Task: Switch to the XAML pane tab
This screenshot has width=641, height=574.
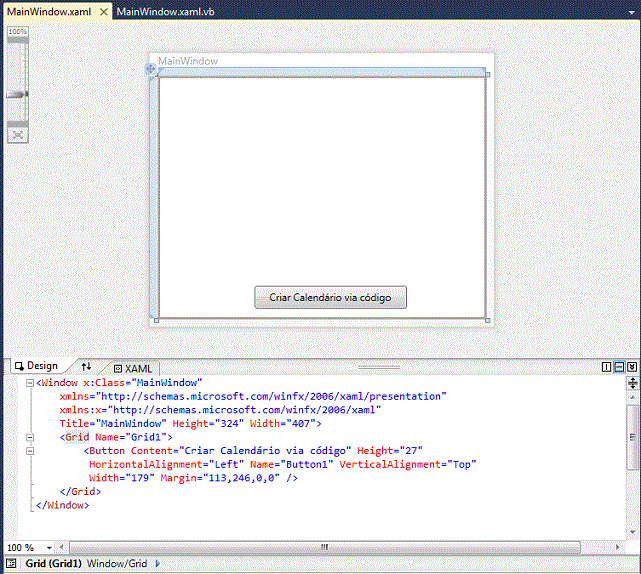Action: (x=133, y=368)
